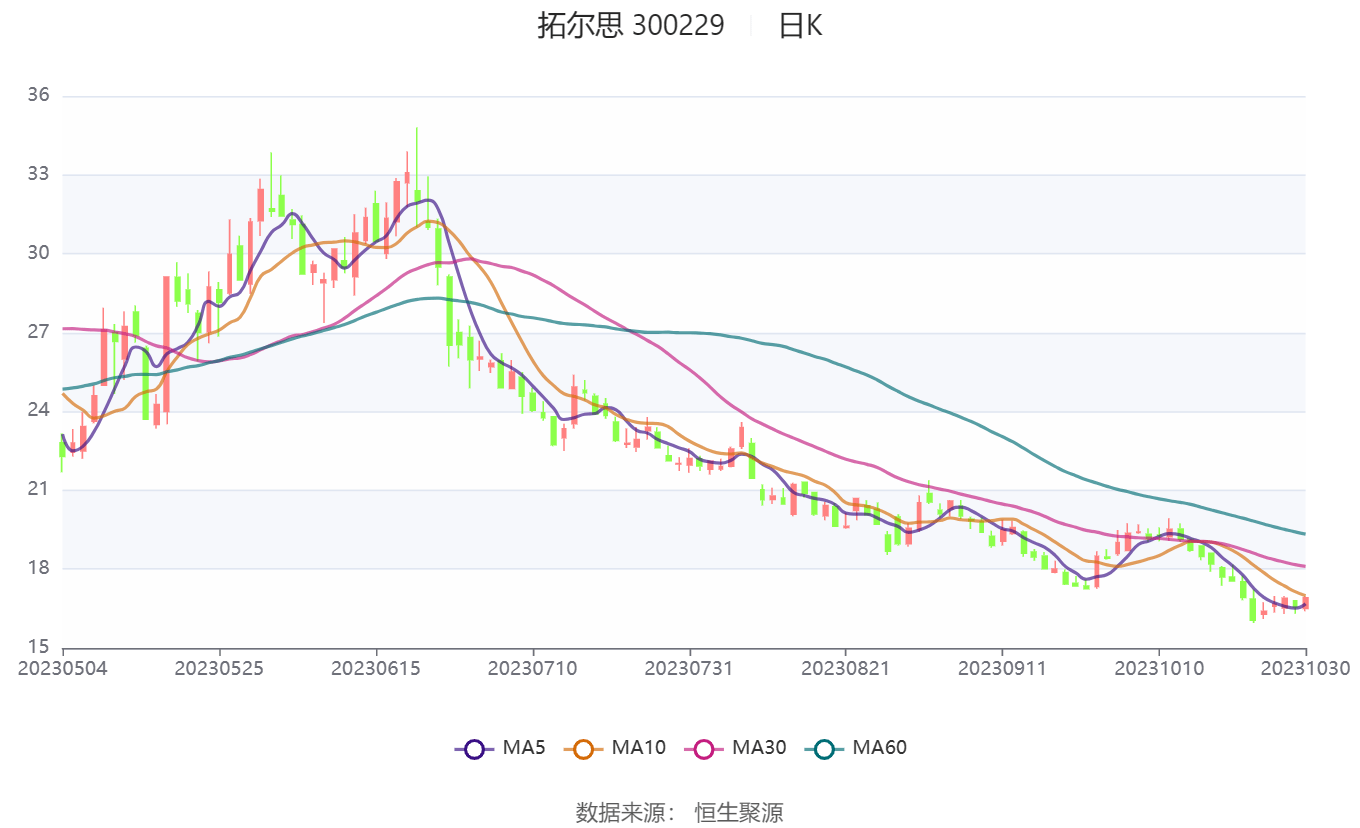Click the 15 value on the y-axis
This screenshot has width=1360, height=828.
(39, 647)
